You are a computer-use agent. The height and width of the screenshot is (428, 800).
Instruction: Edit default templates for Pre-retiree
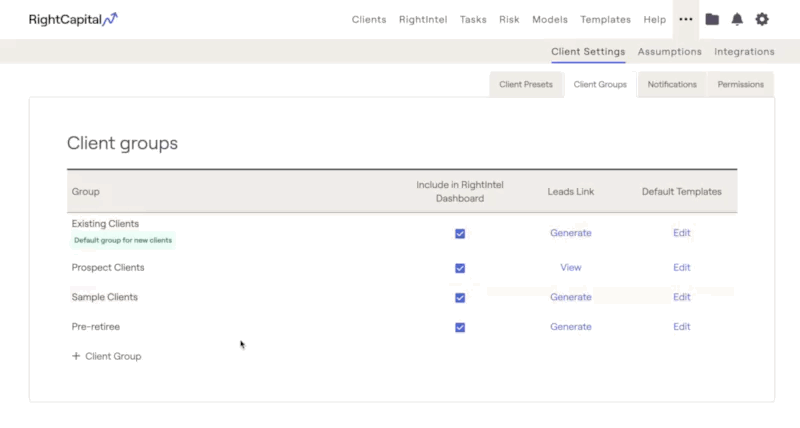[682, 326]
